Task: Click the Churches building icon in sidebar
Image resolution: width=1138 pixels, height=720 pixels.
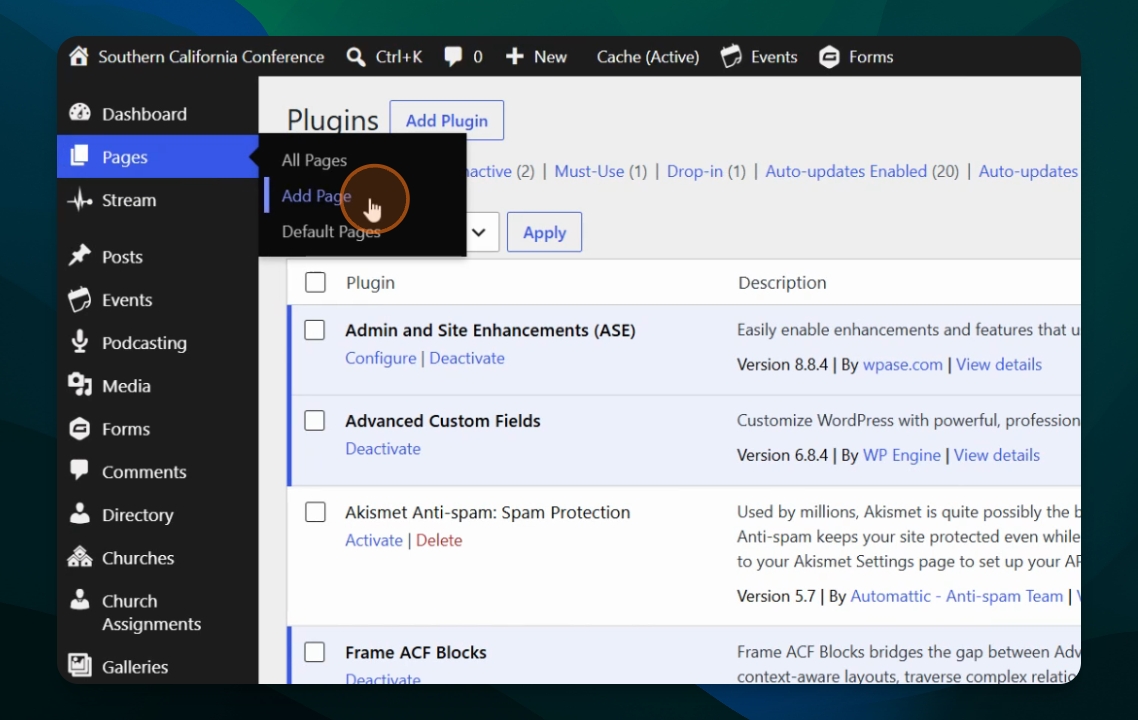Action: (80, 557)
